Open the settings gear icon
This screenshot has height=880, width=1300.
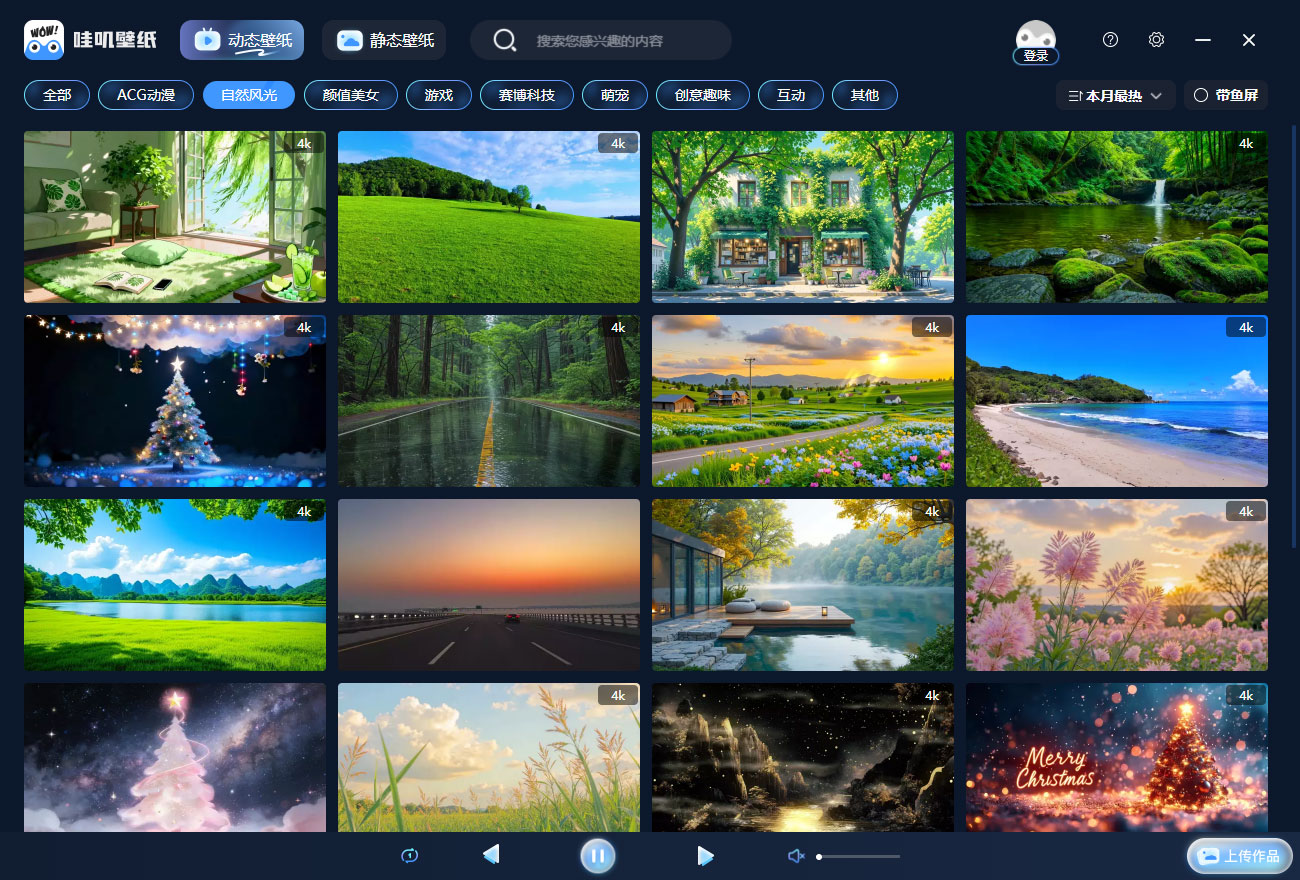tap(1156, 40)
